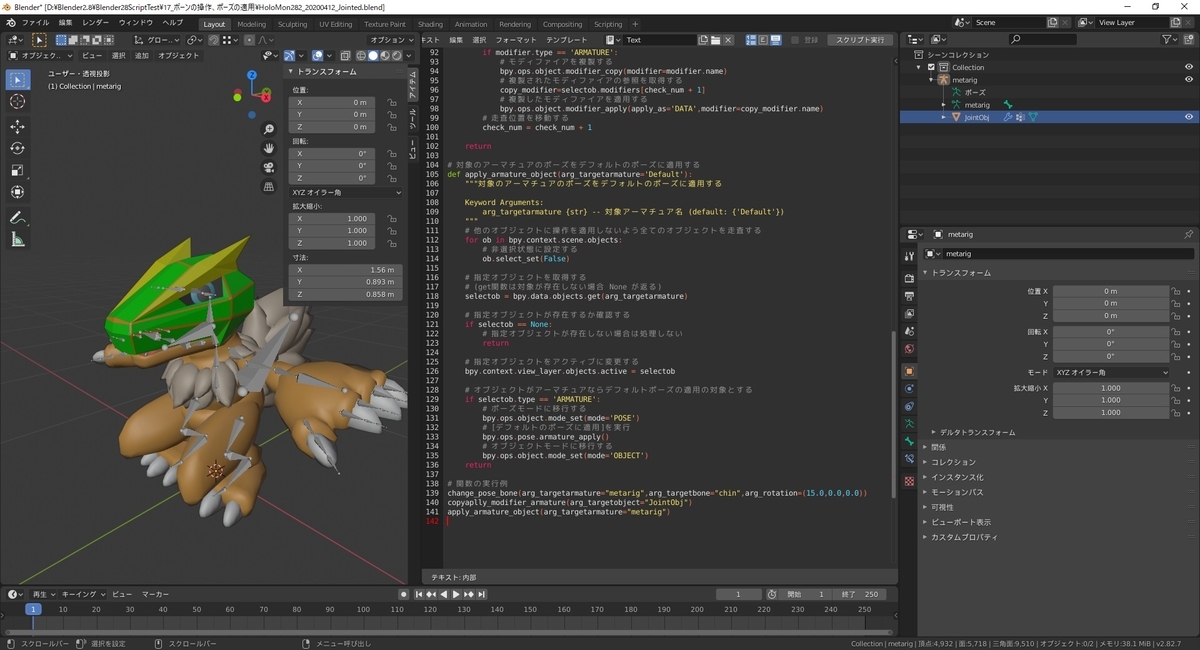Toggle line numbers display in text editor

point(750,40)
